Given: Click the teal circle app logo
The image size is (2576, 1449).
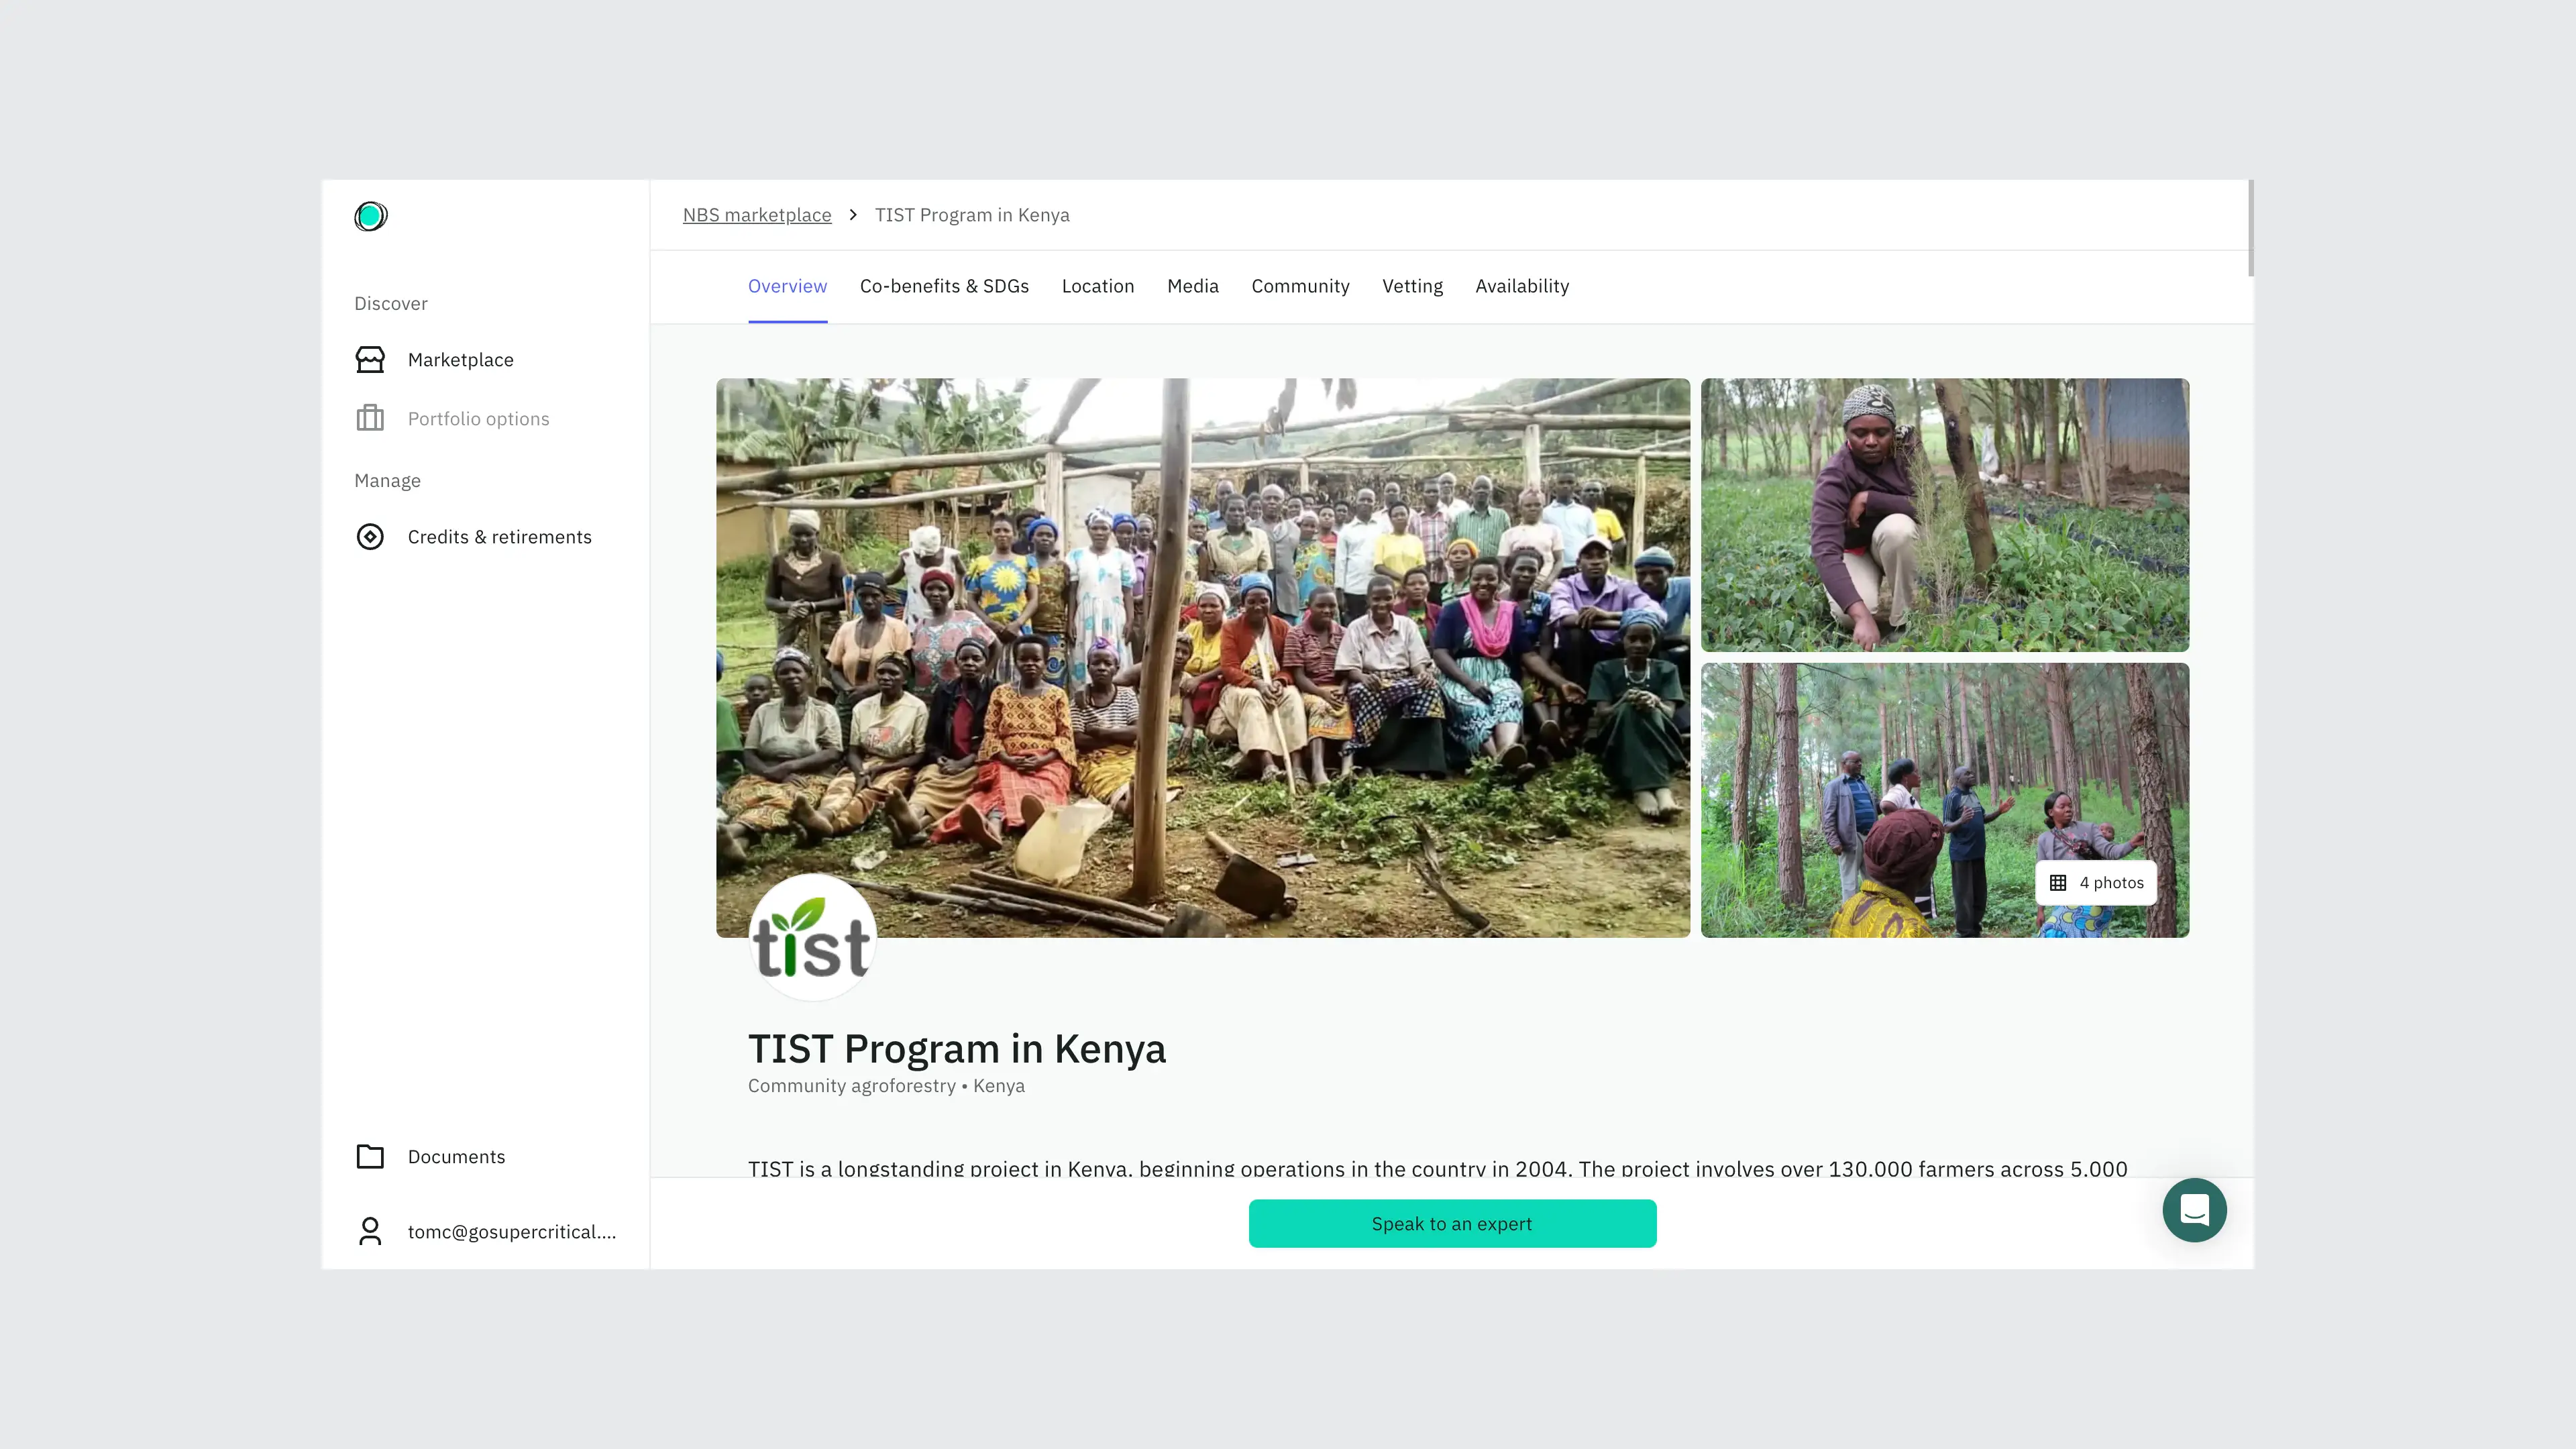Looking at the screenshot, I should [370, 216].
